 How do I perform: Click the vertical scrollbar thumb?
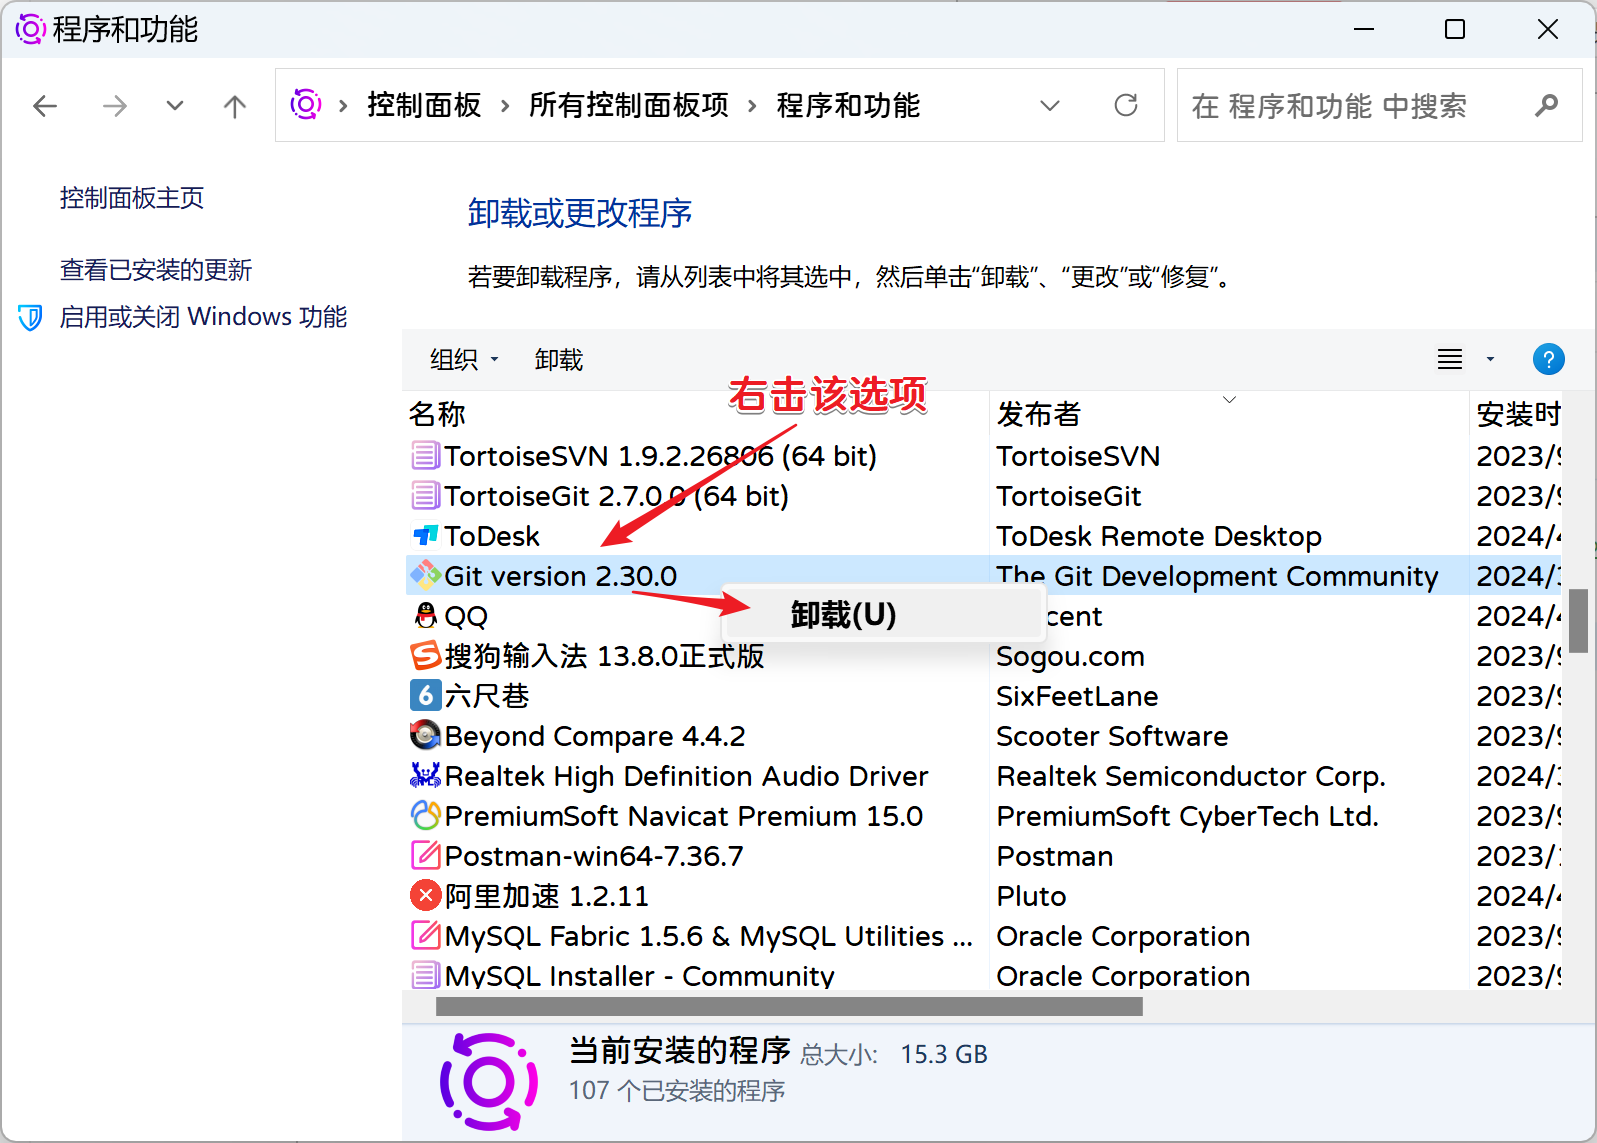[1579, 620]
